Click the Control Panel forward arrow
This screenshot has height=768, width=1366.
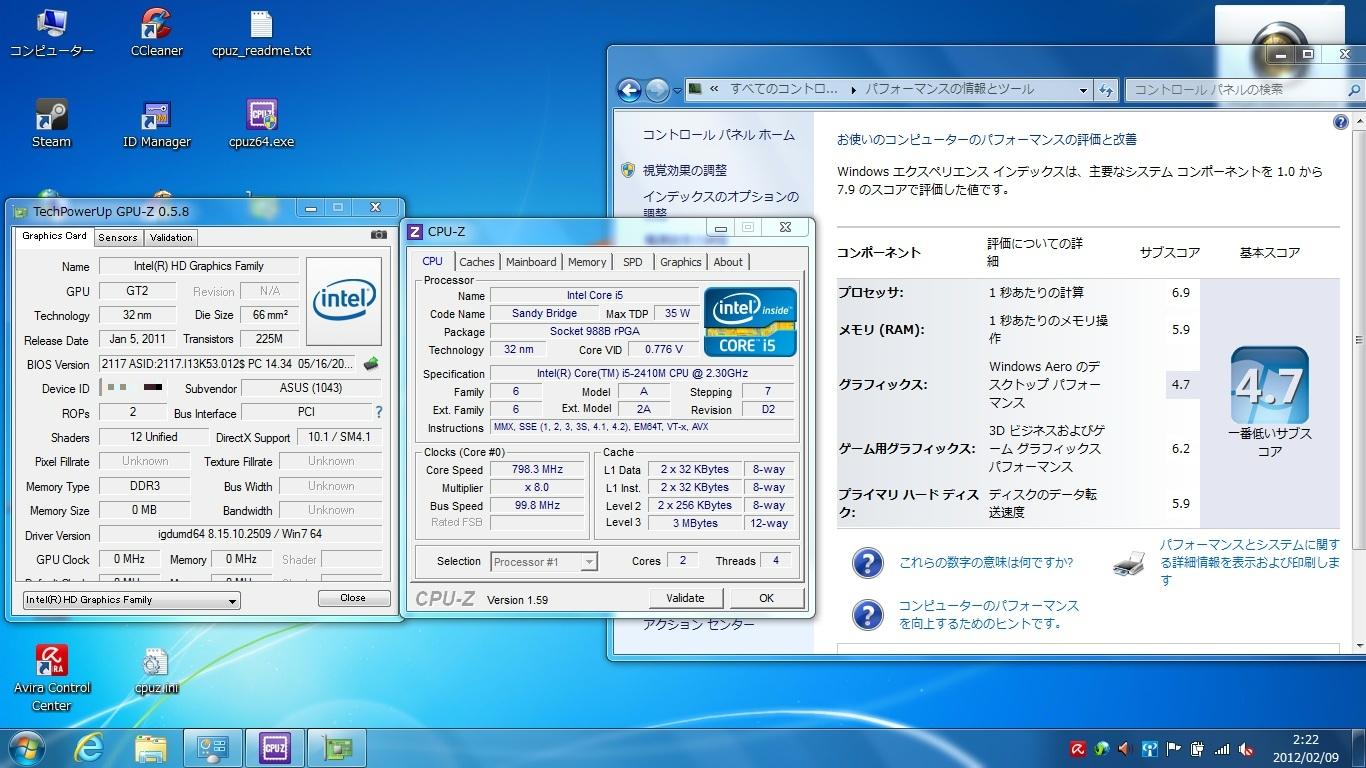(657, 90)
